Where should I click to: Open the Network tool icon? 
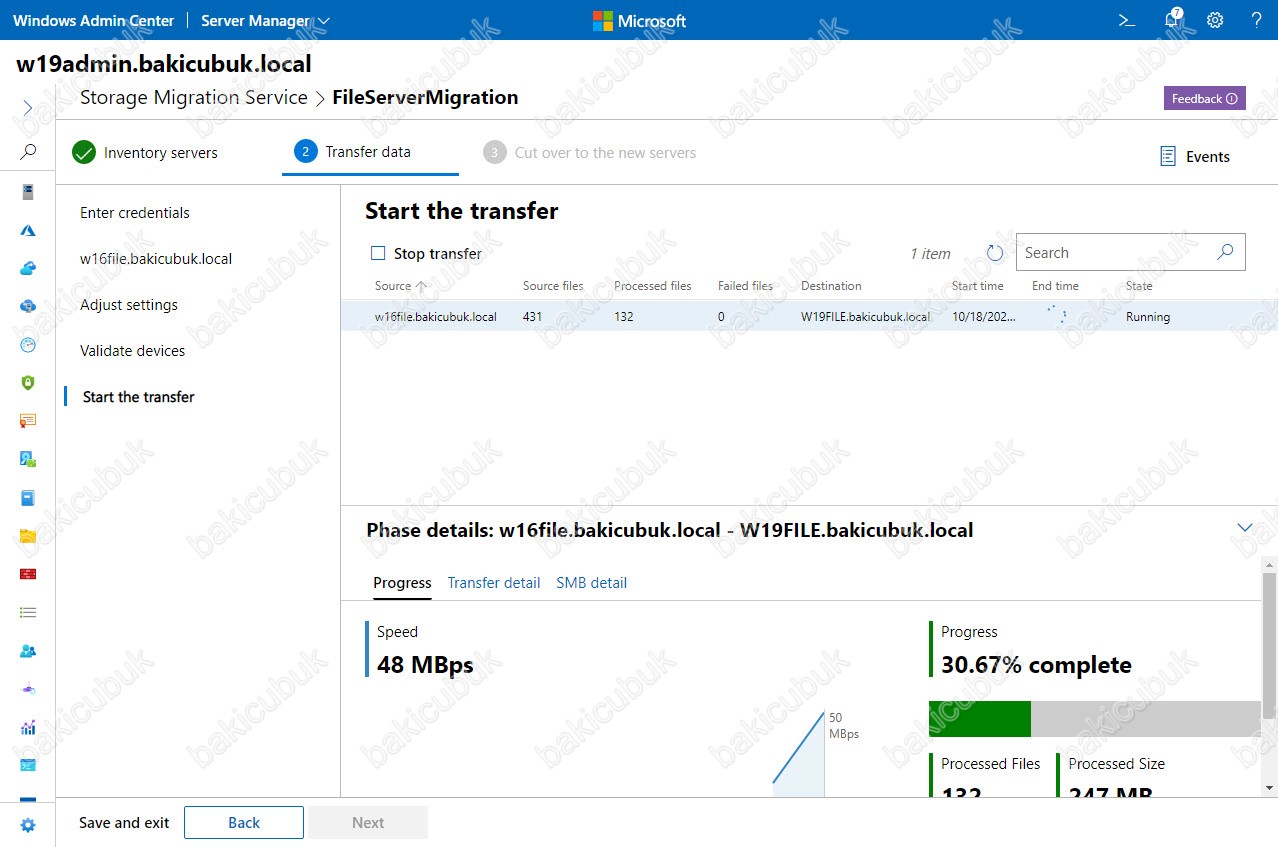28,689
